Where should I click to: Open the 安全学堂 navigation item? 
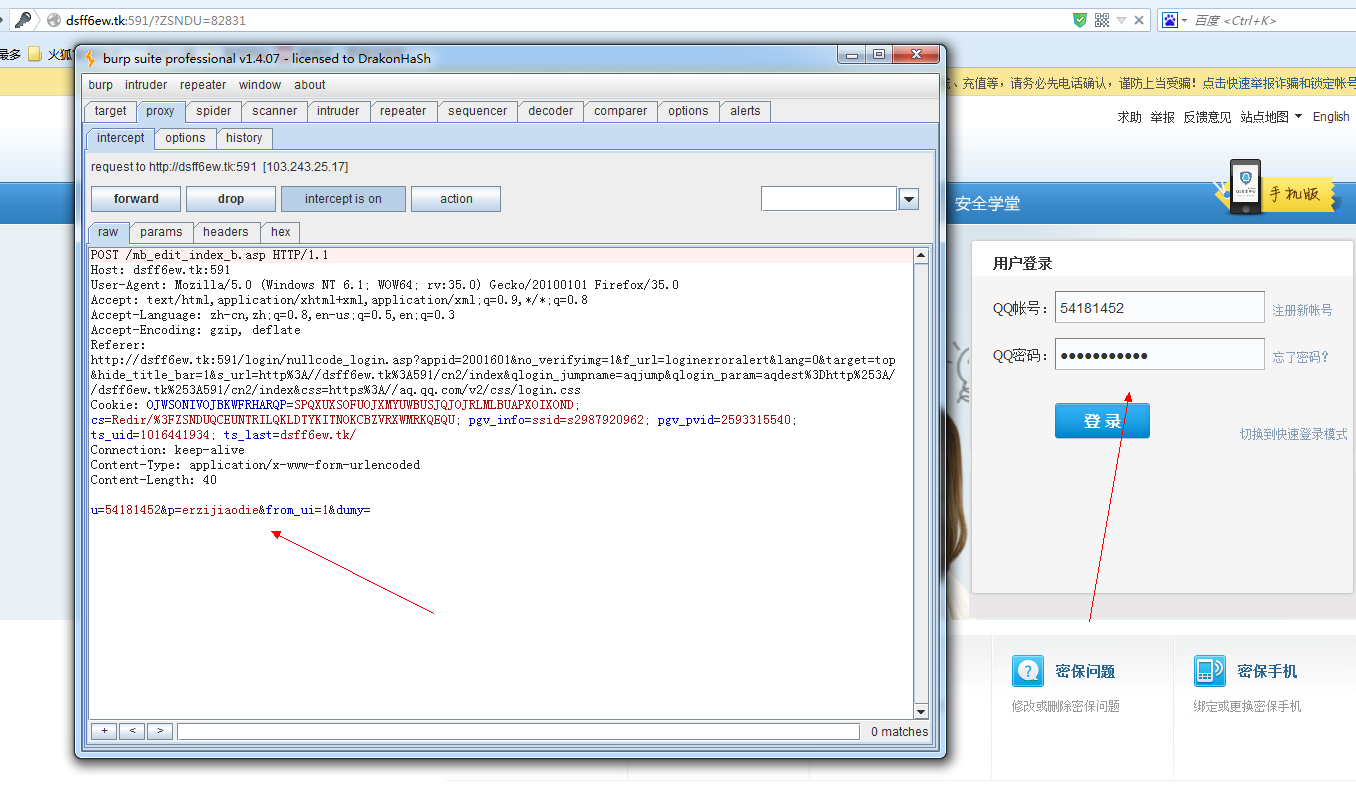pyautogui.click(x=987, y=204)
